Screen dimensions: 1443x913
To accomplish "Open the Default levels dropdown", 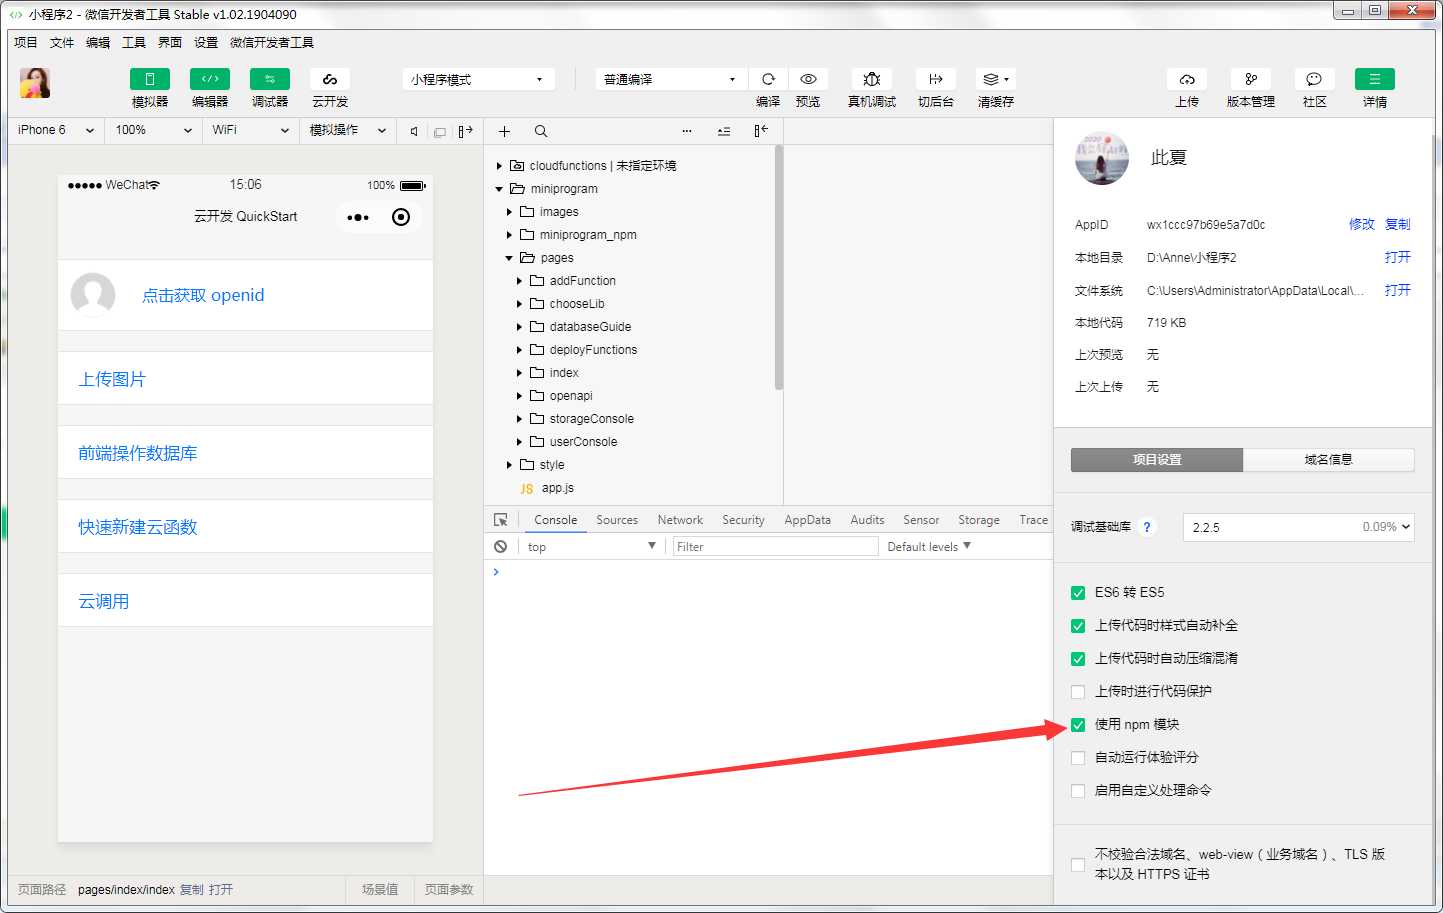I will pyautogui.click(x=929, y=547).
